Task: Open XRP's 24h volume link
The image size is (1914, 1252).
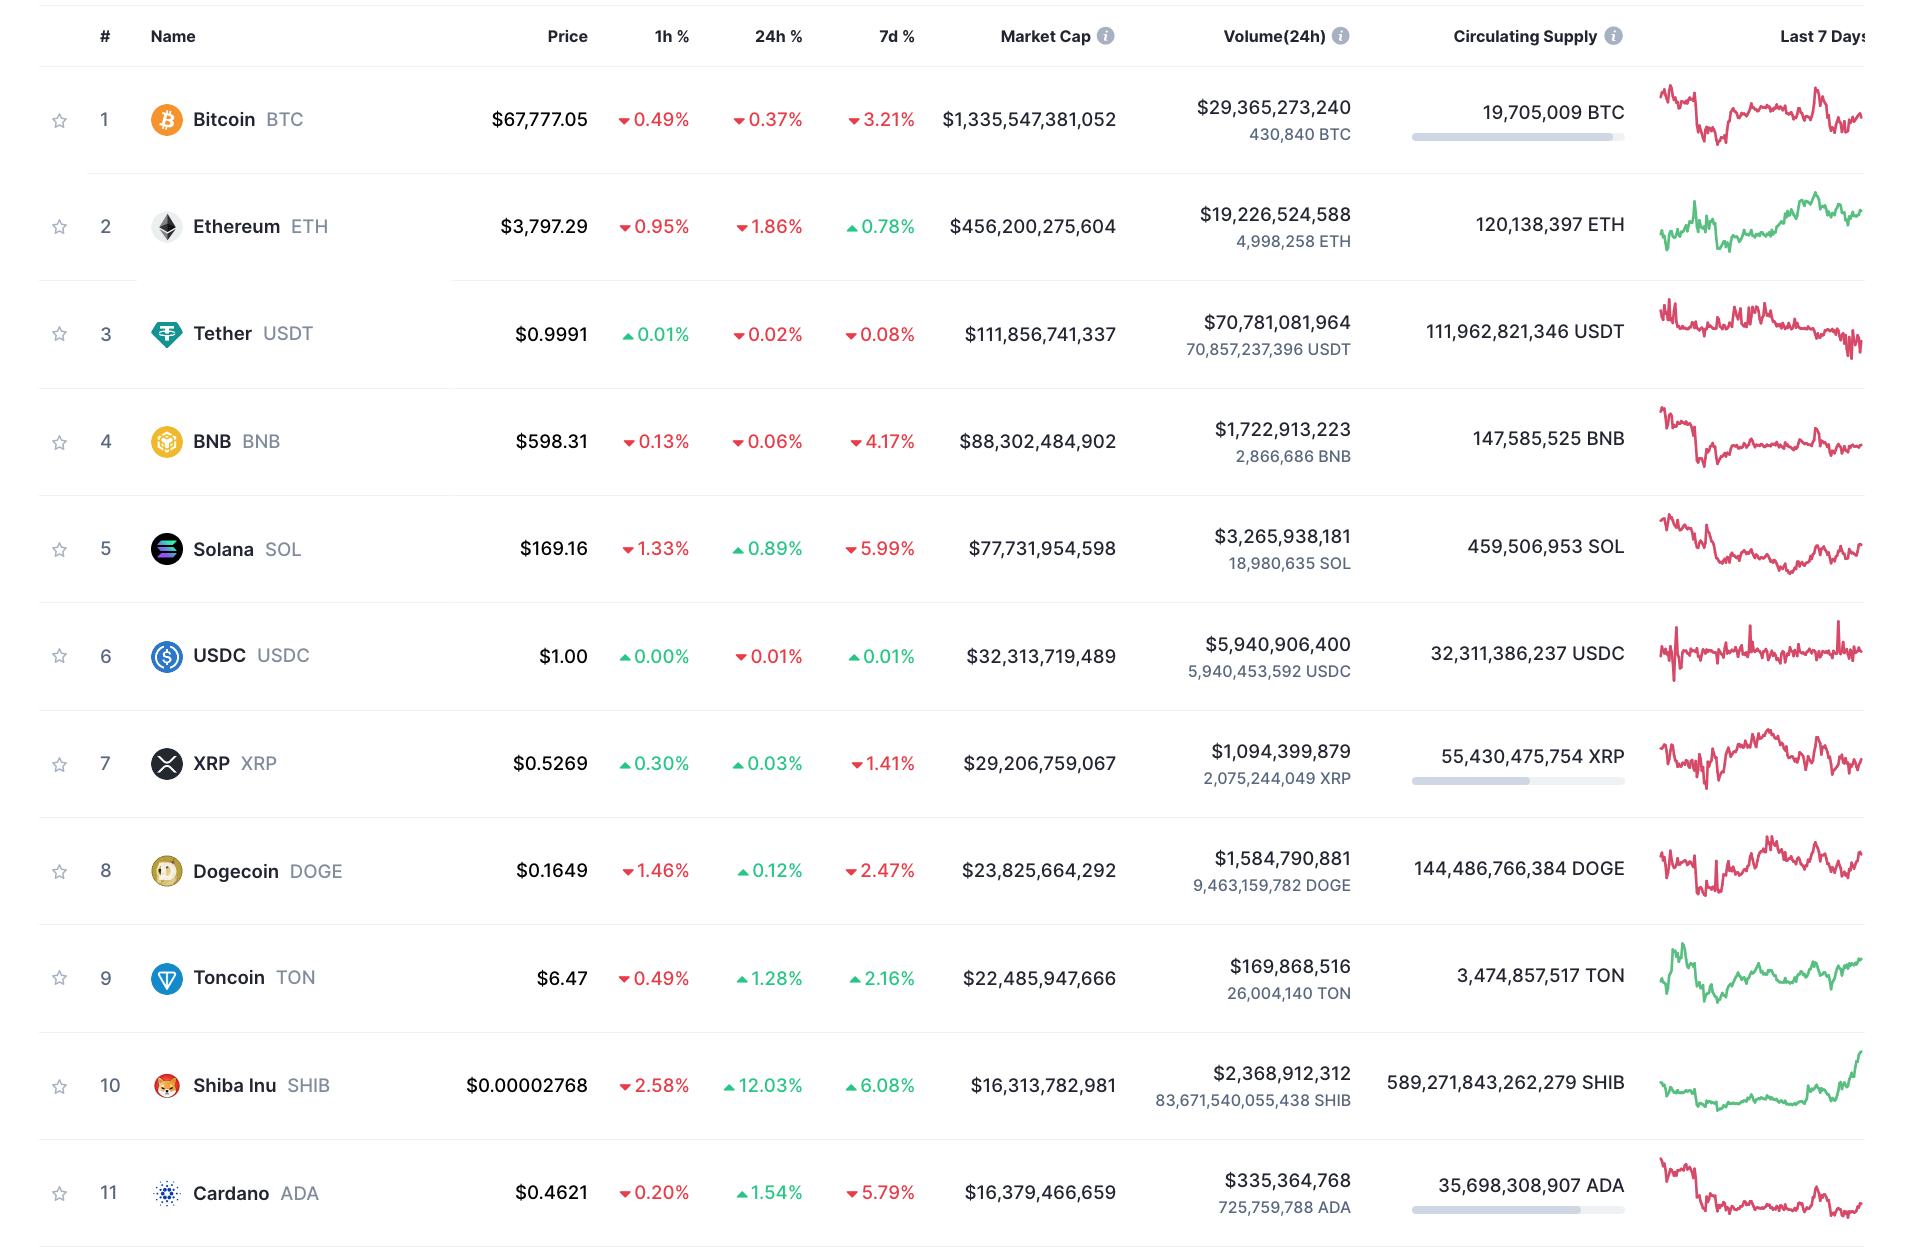Action: point(1280,752)
